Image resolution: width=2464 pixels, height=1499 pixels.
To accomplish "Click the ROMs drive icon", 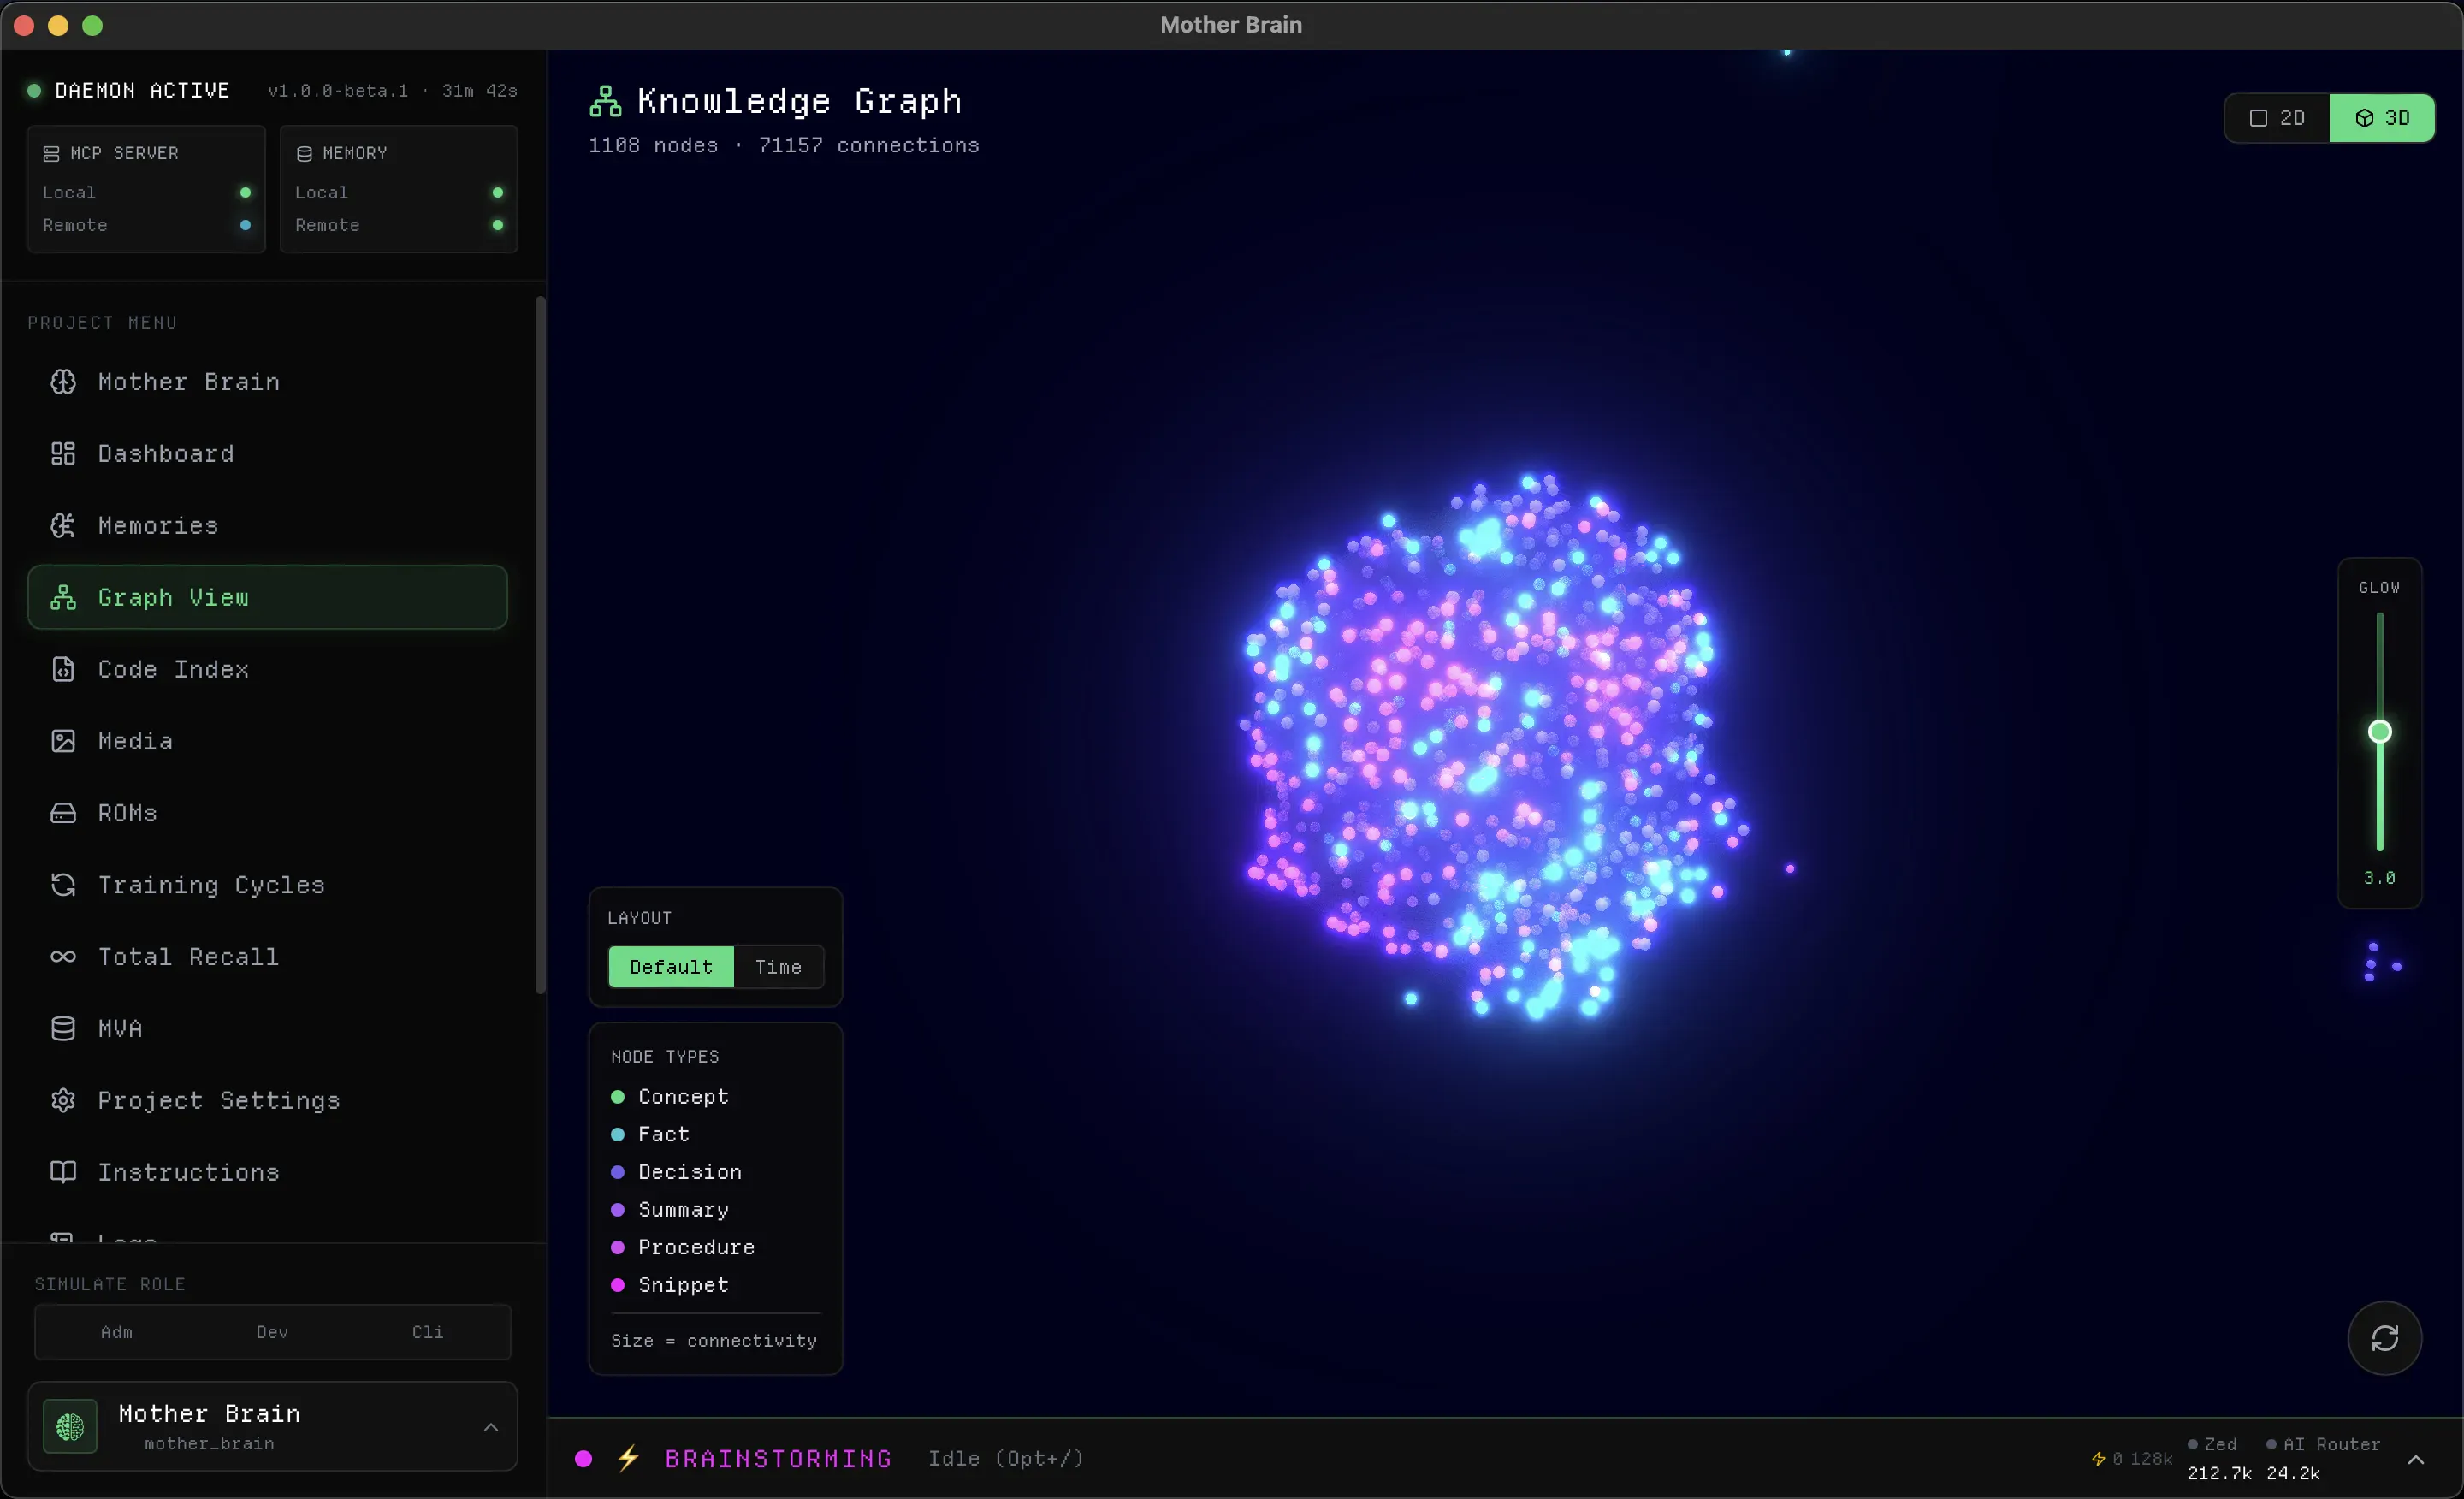I will tap(63, 813).
